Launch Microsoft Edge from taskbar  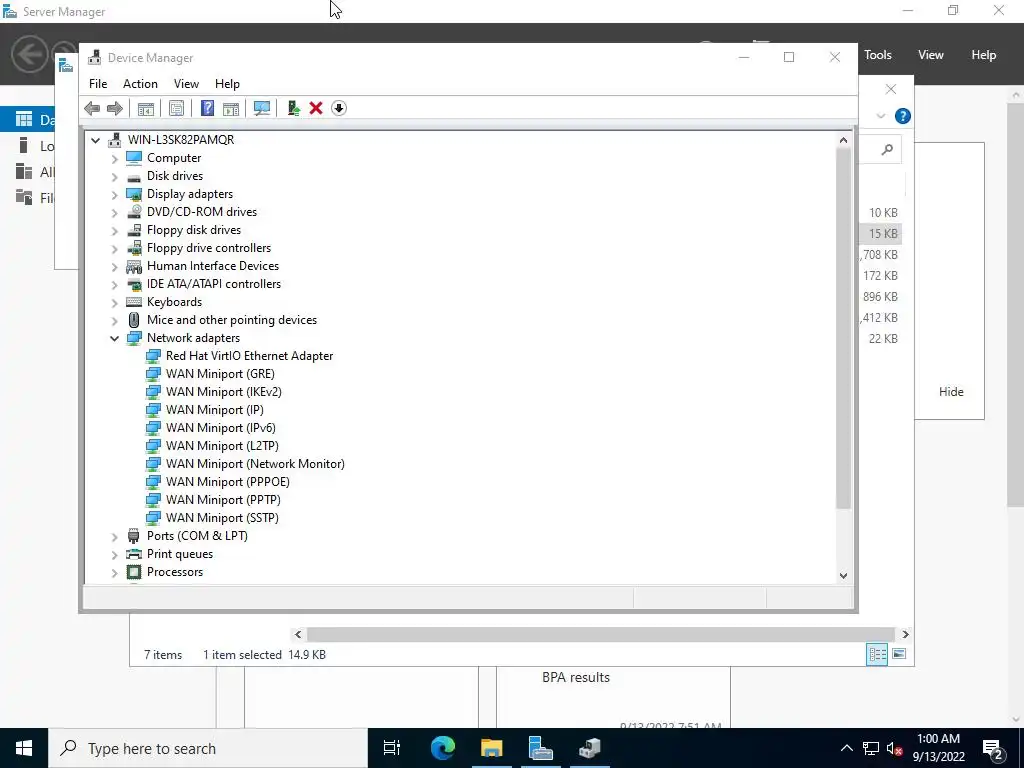443,748
